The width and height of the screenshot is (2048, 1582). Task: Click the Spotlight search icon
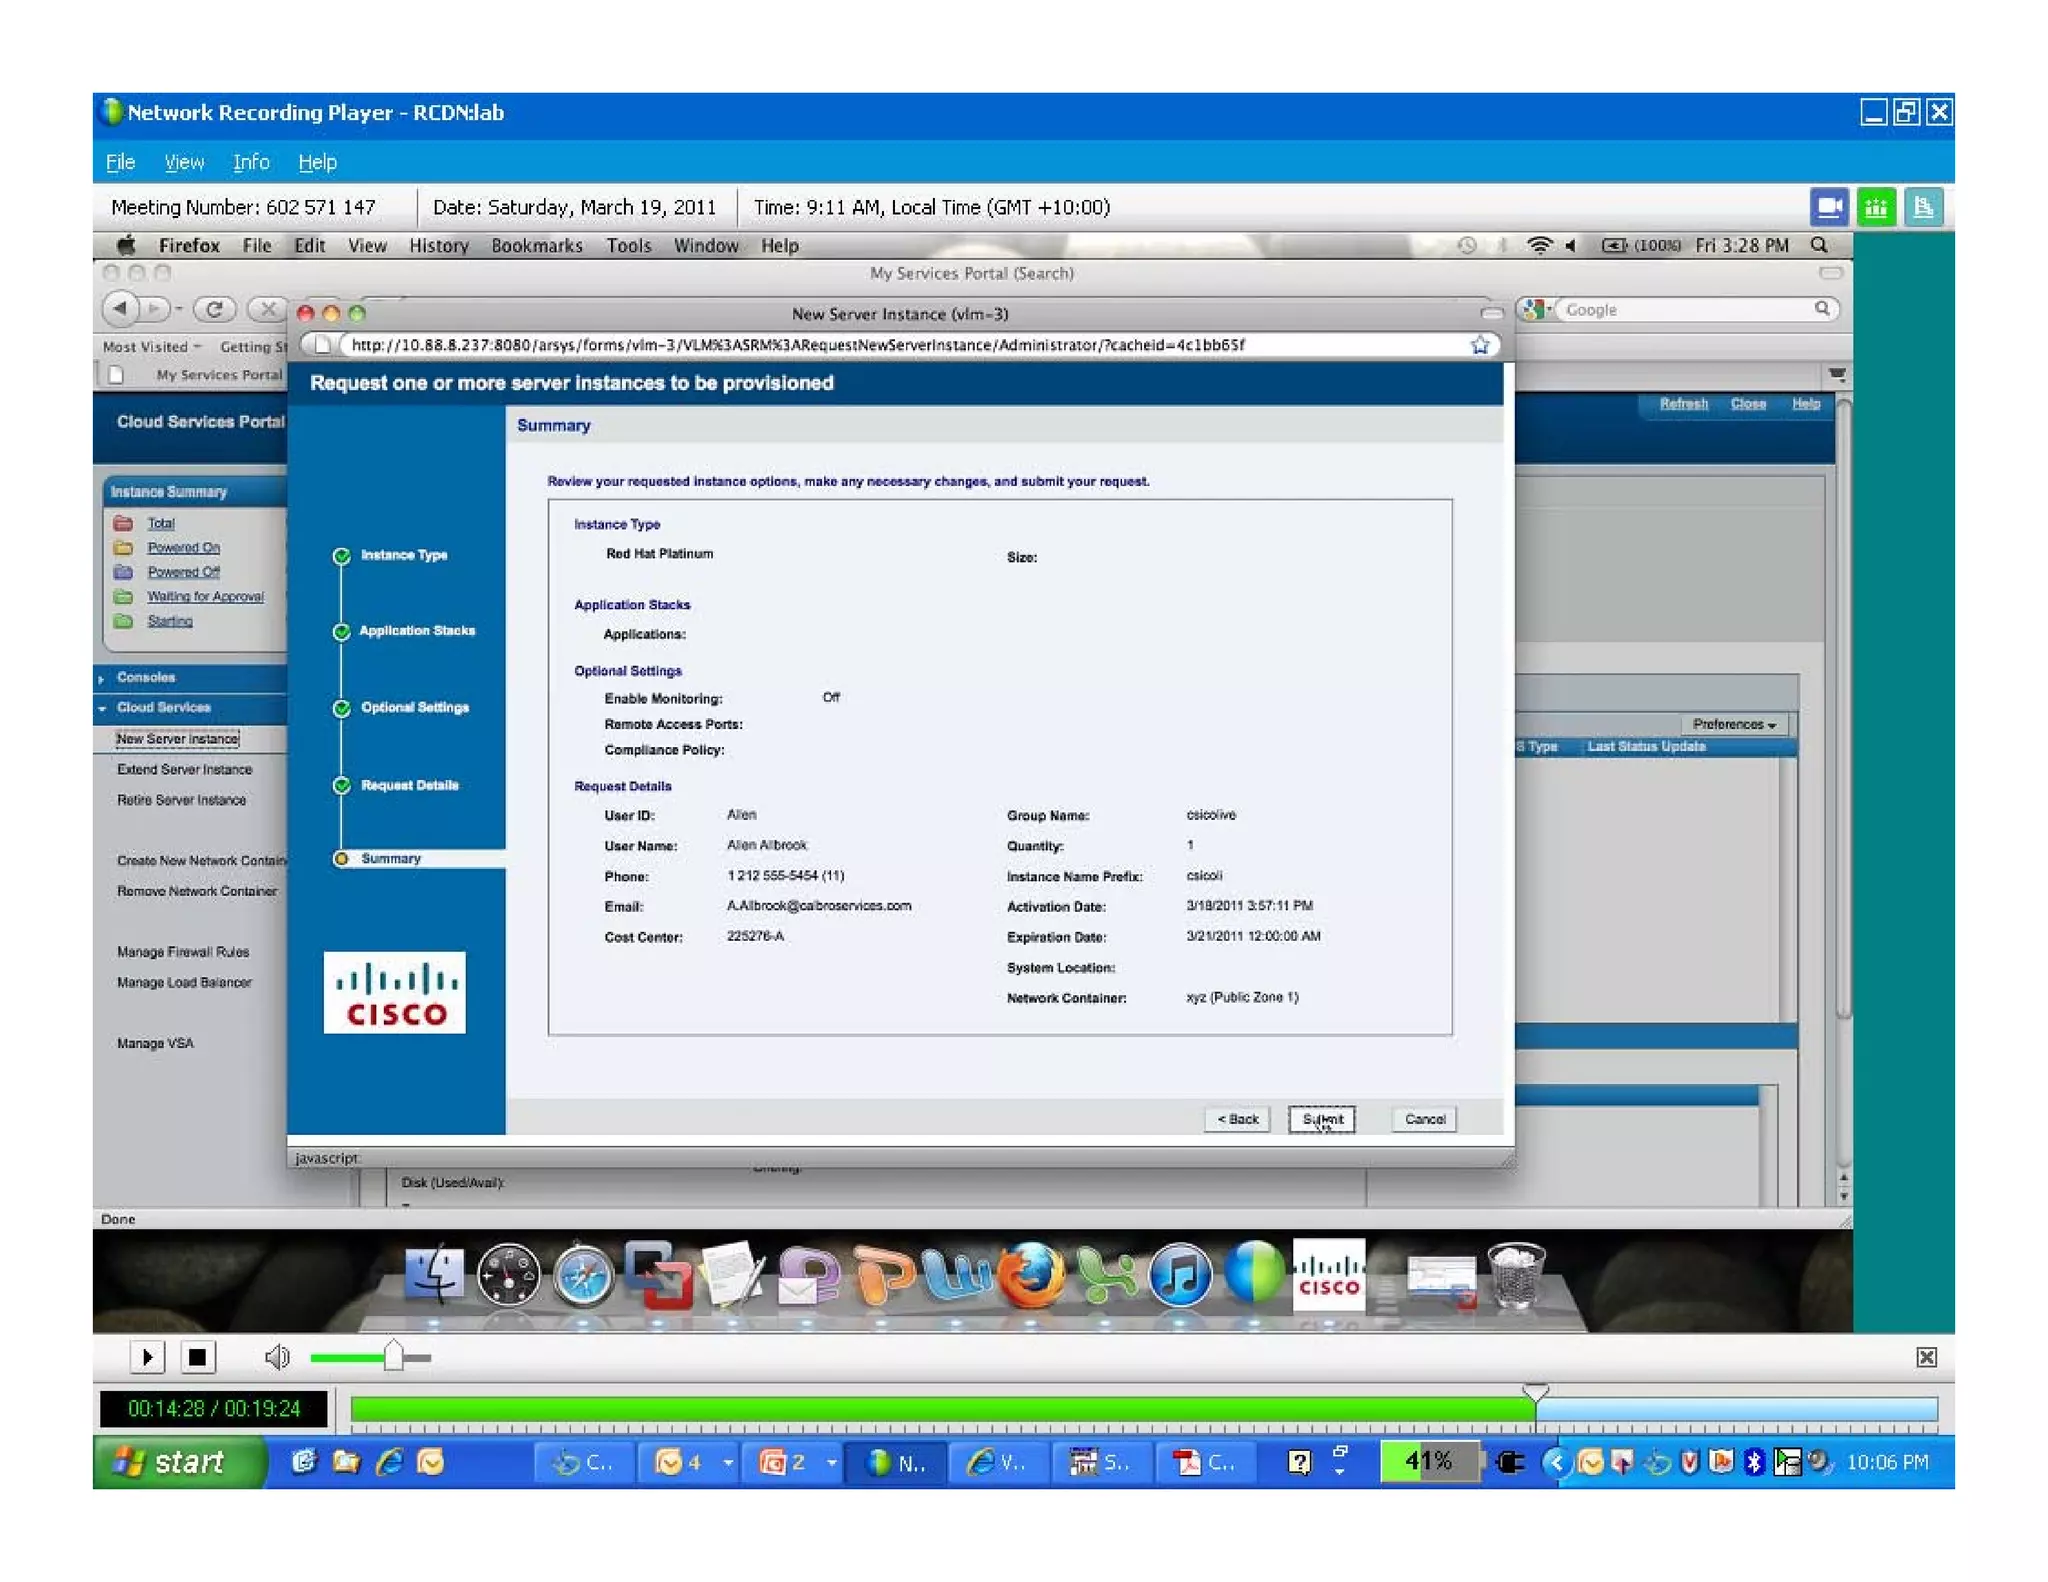point(1819,245)
